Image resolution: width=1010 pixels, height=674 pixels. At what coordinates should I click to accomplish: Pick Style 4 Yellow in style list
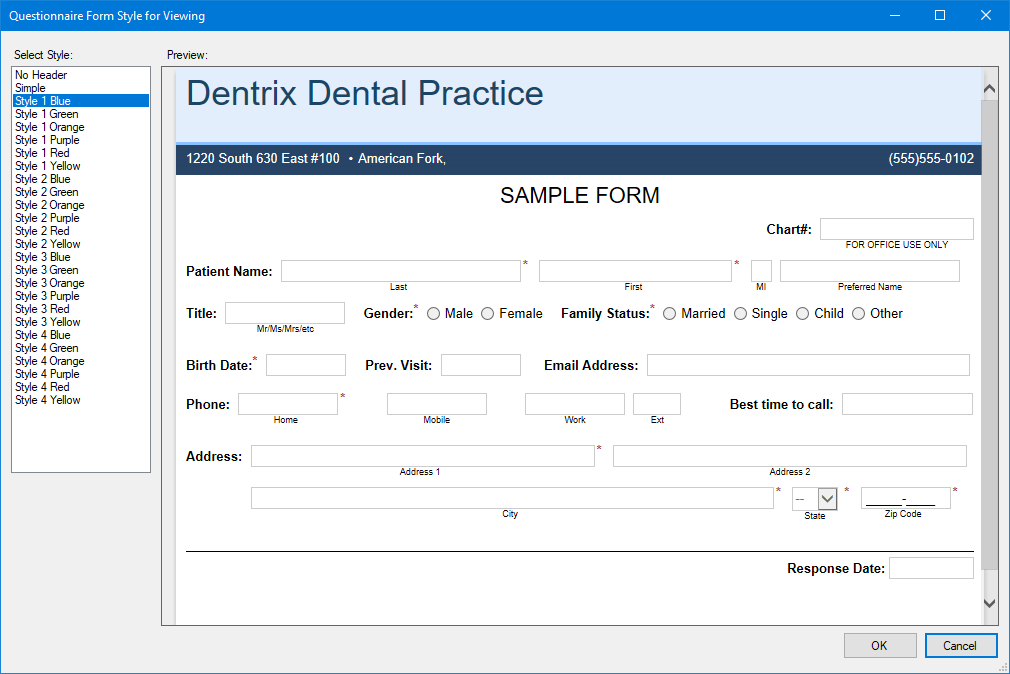[x=47, y=400]
